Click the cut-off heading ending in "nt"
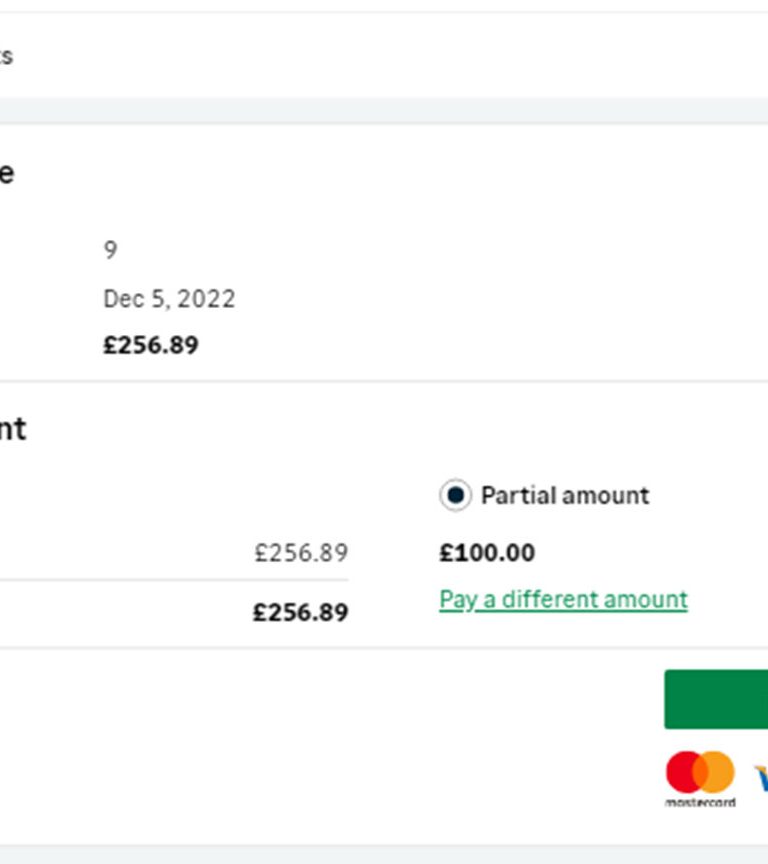The width and height of the screenshot is (768, 864). [x=13, y=429]
